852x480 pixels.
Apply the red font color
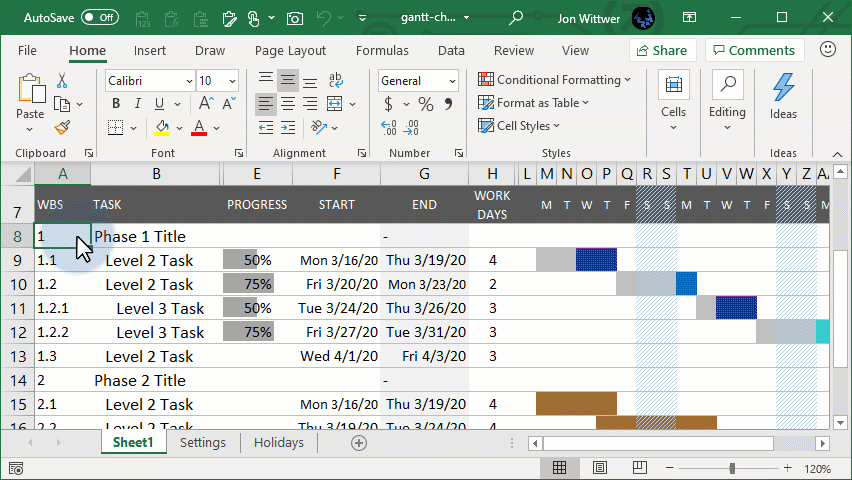(199, 128)
